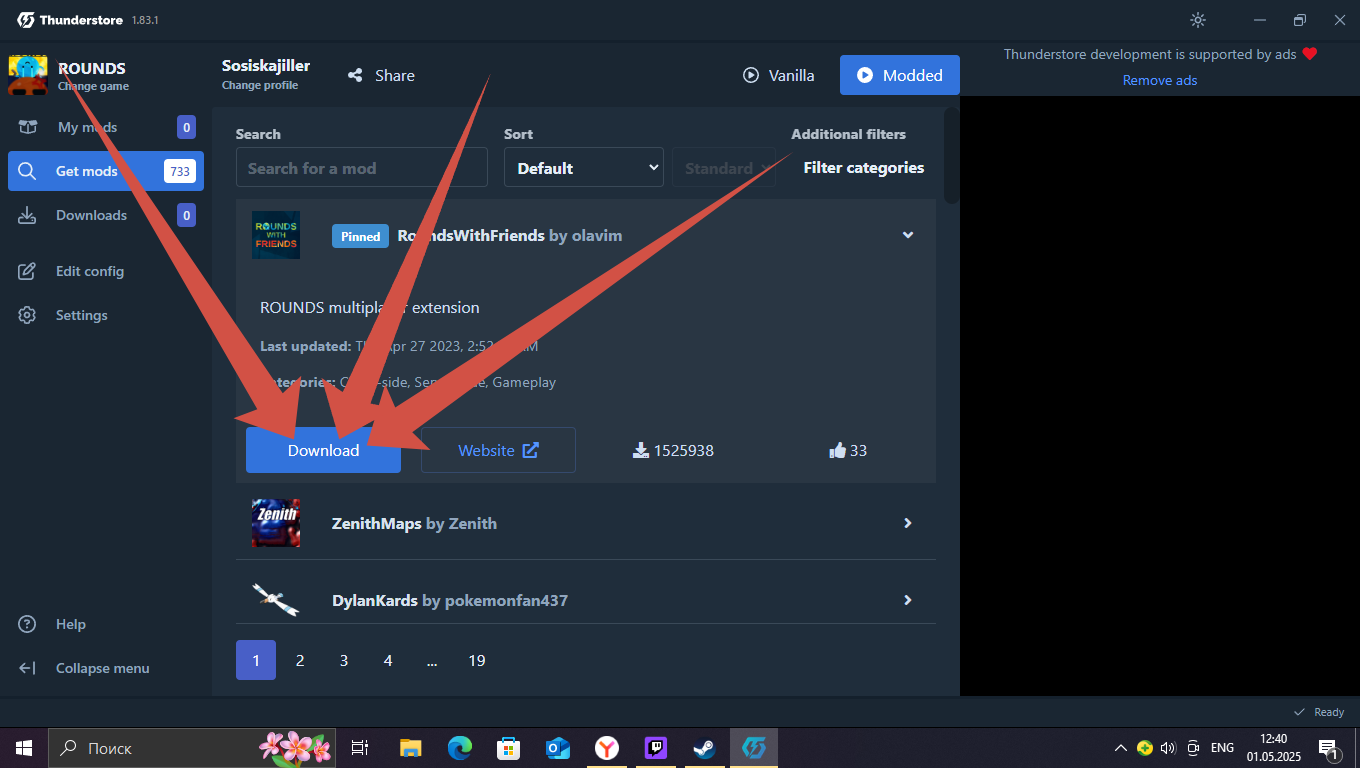Open Steam from the taskbar

pyautogui.click(x=705, y=748)
